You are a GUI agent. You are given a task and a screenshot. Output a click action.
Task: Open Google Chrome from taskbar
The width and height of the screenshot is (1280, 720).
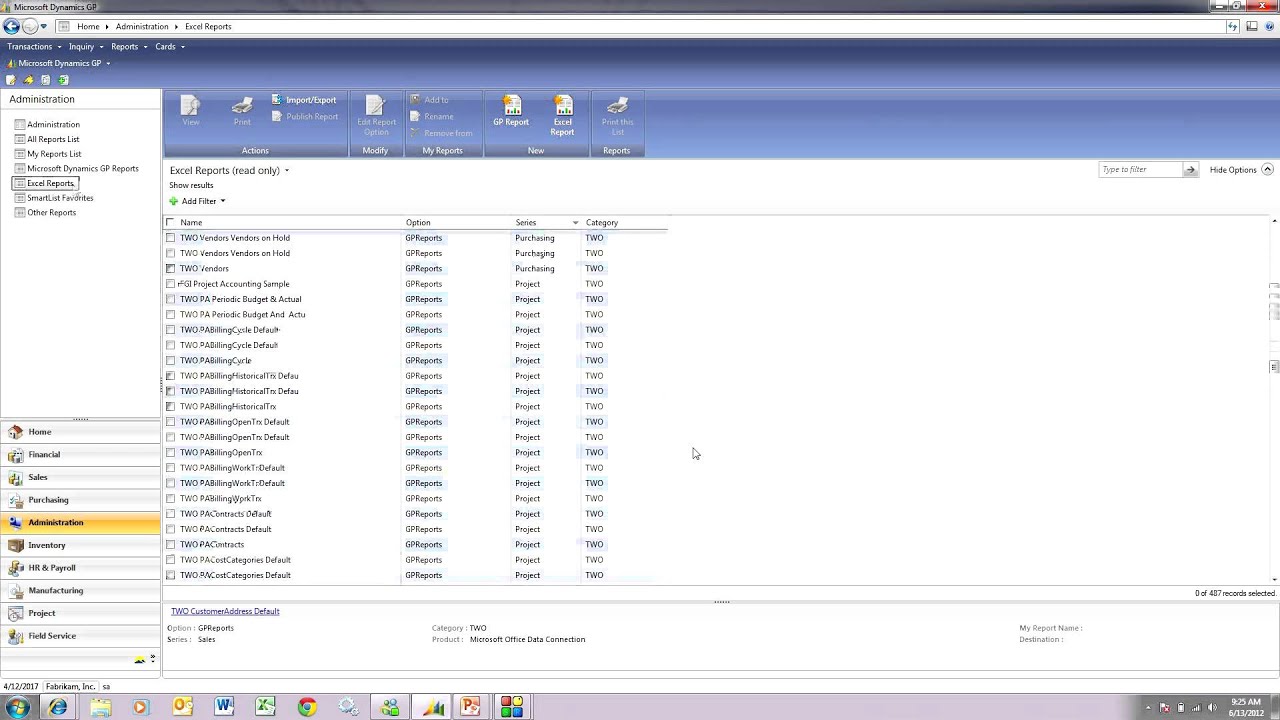point(306,707)
